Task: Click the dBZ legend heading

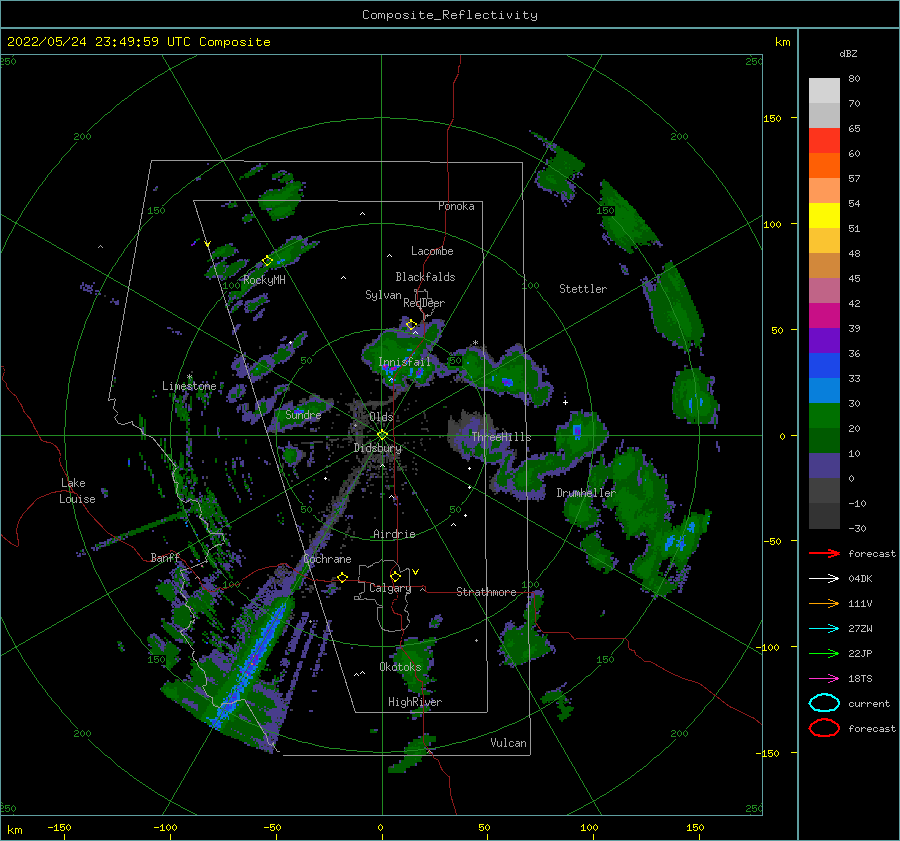Action: (x=848, y=53)
